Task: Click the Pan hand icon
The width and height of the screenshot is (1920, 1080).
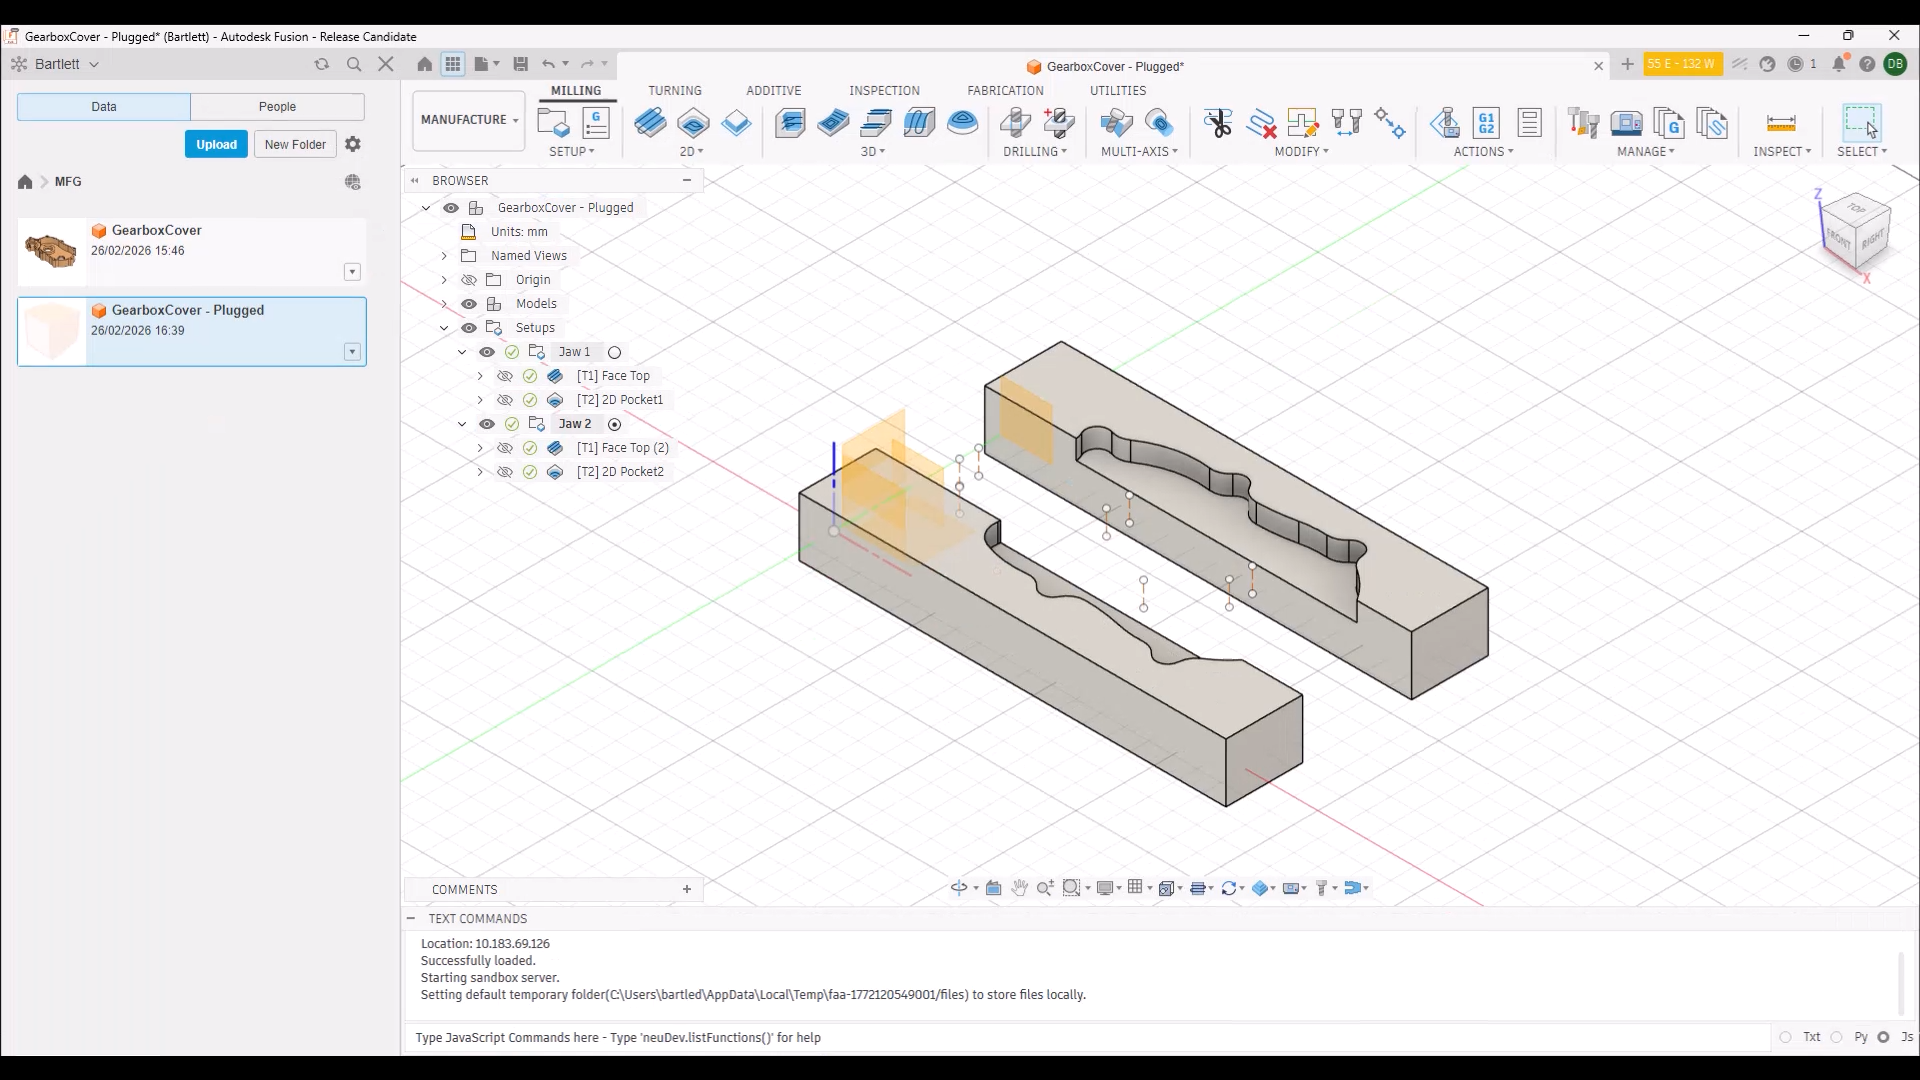Action: tap(1019, 888)
